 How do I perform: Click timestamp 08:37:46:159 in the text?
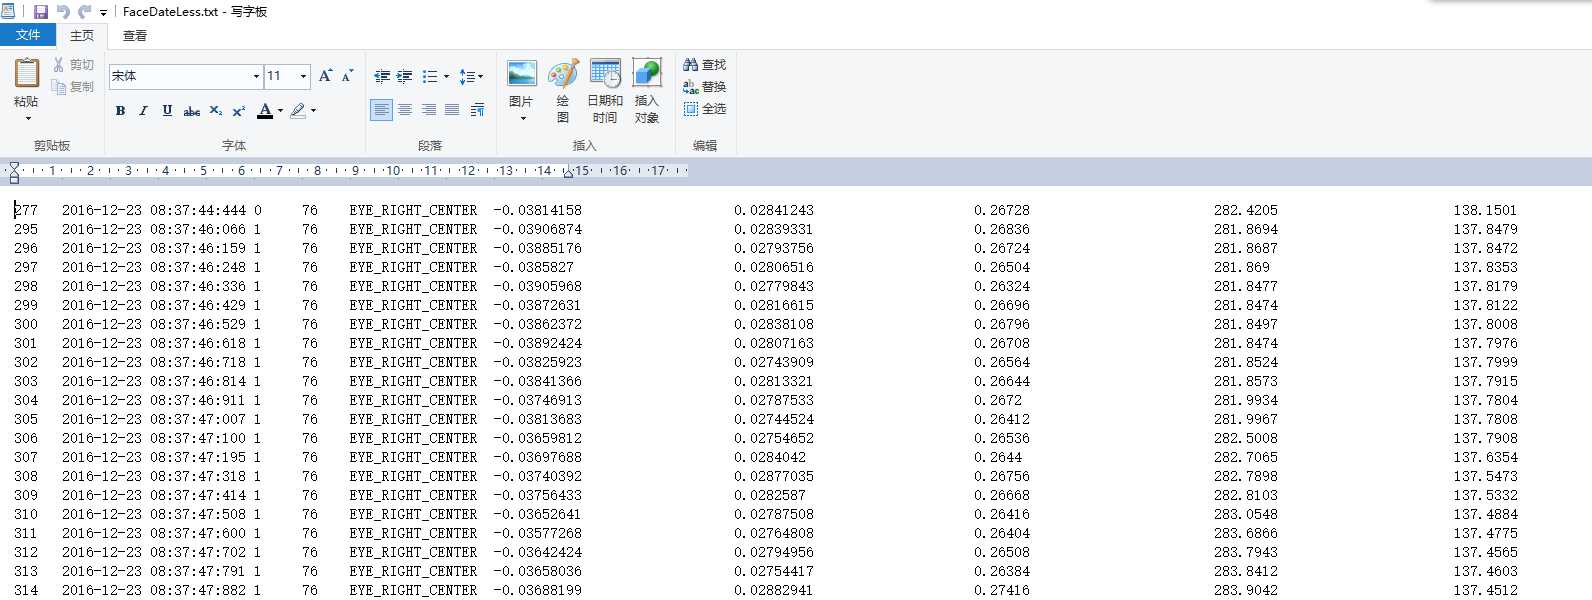click(198, 248)
